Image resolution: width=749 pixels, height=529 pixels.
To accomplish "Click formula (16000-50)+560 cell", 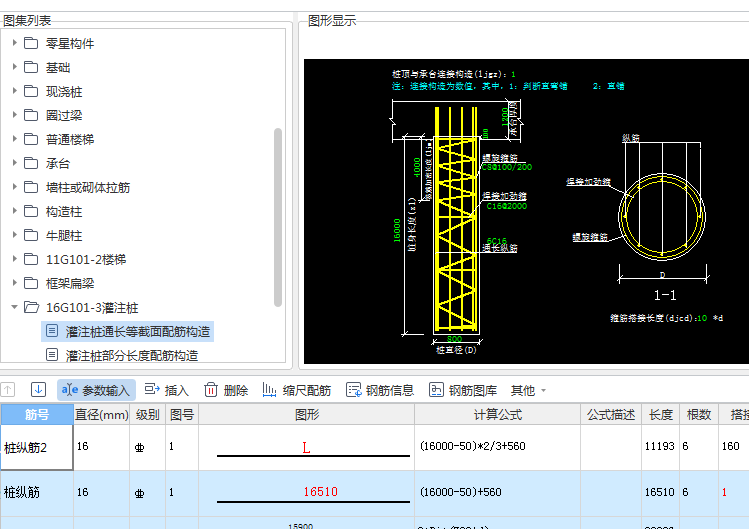I will click(497, 492).
